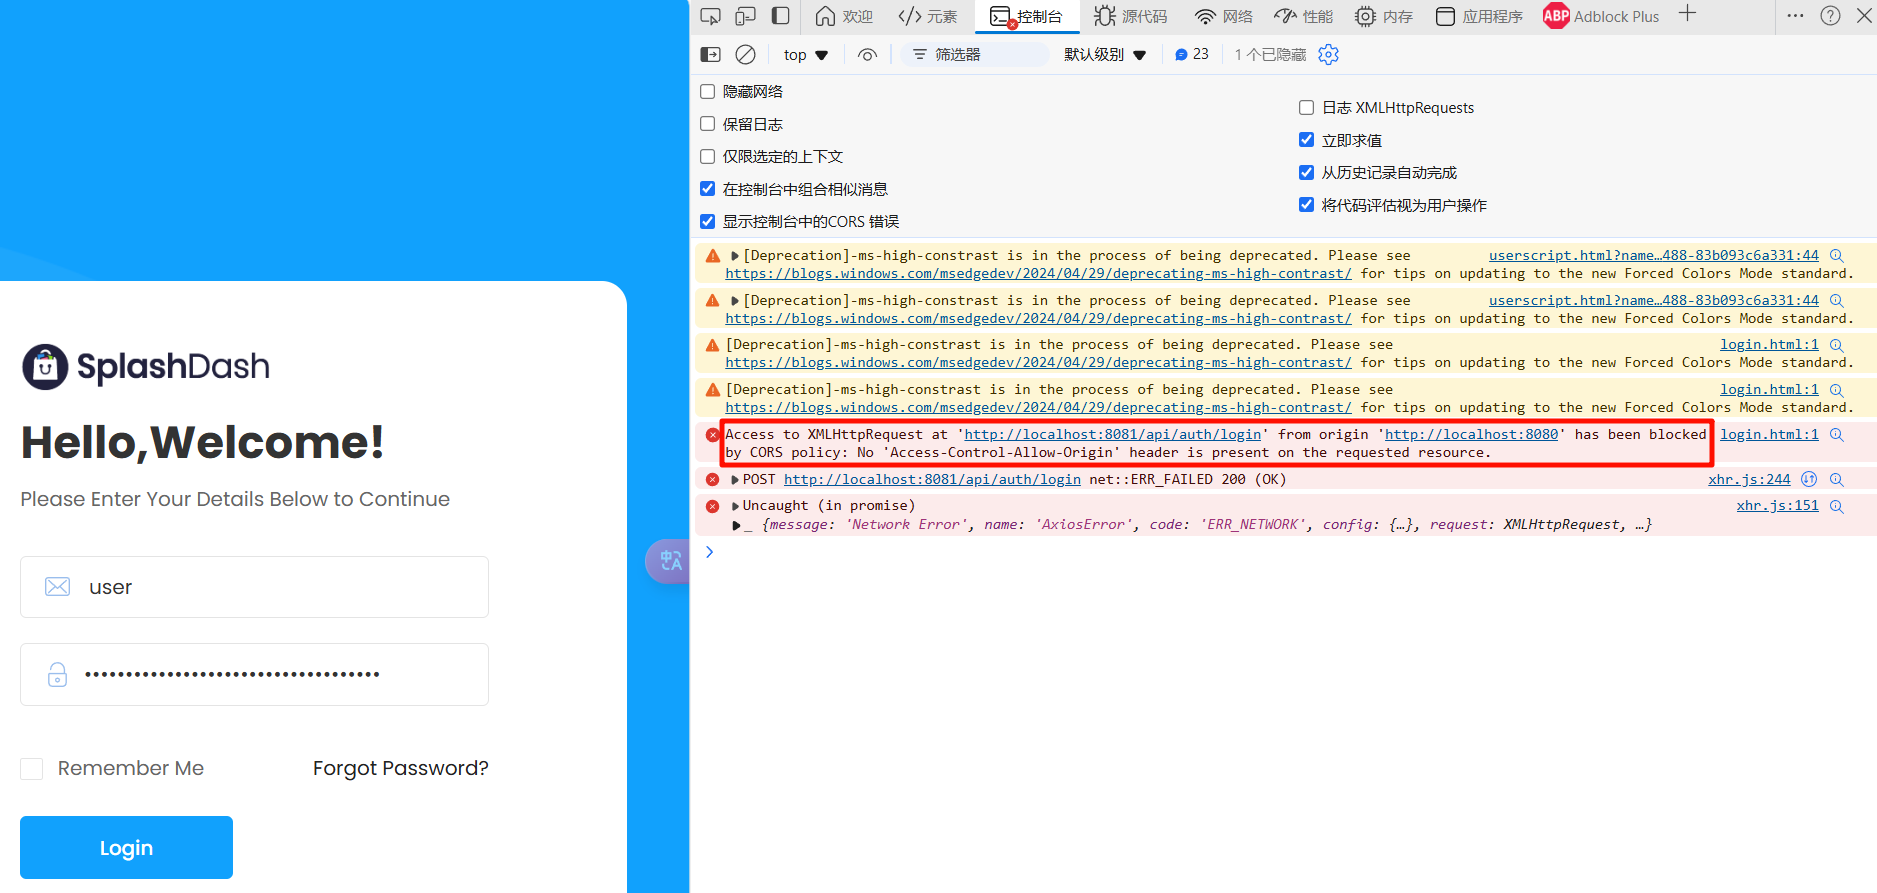
Task: Enable the 保留日志 checkbox
Action: click(x=708, y=124)
